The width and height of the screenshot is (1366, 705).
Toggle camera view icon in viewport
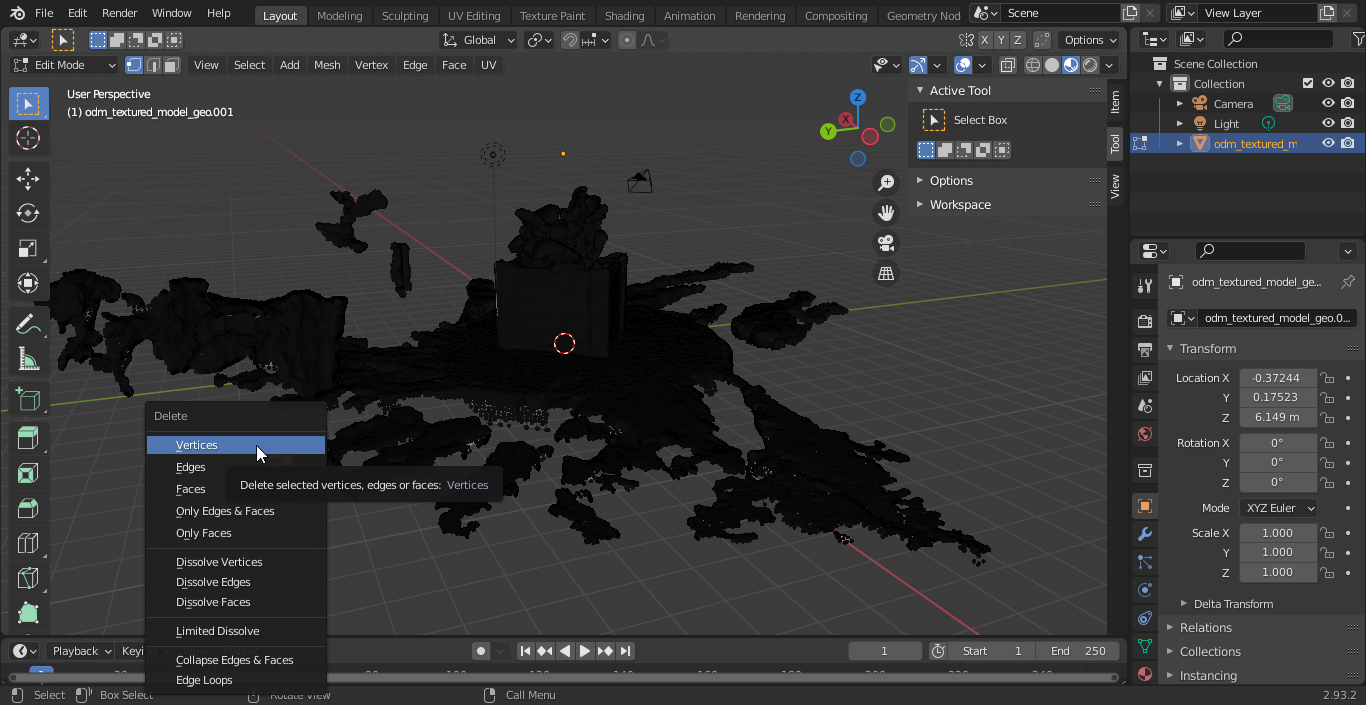tap(886, 243)
